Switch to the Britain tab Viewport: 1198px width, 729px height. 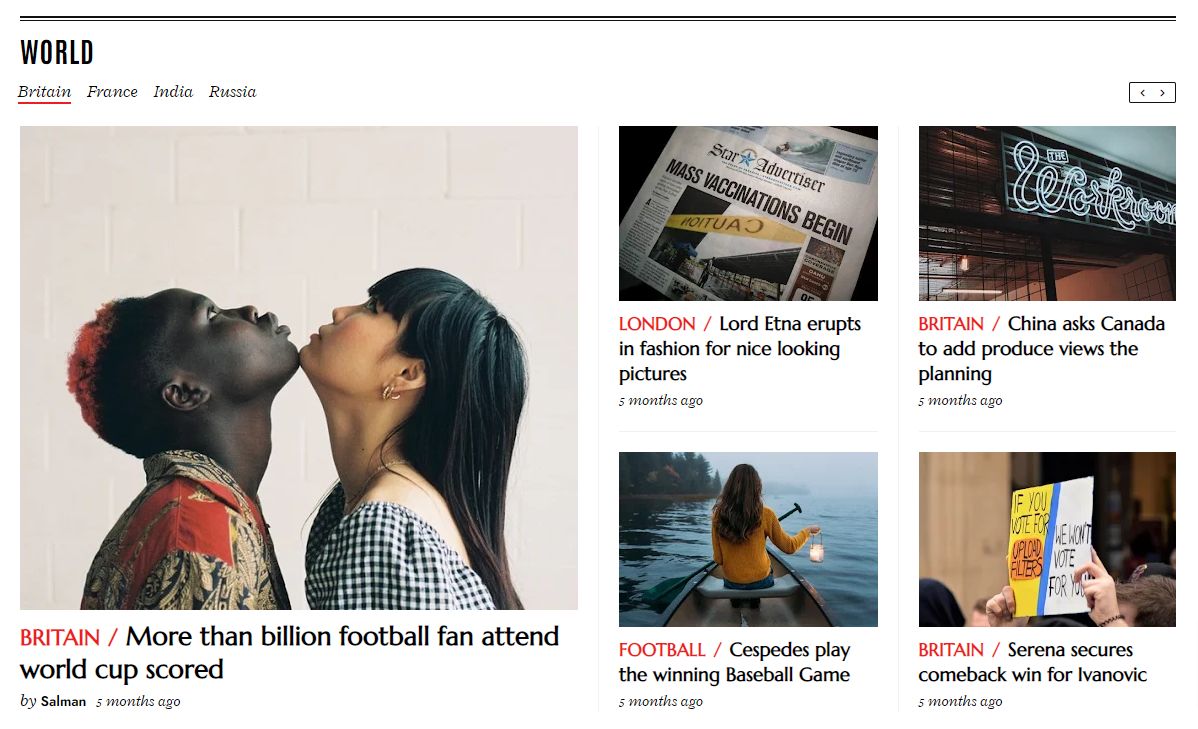44,92
